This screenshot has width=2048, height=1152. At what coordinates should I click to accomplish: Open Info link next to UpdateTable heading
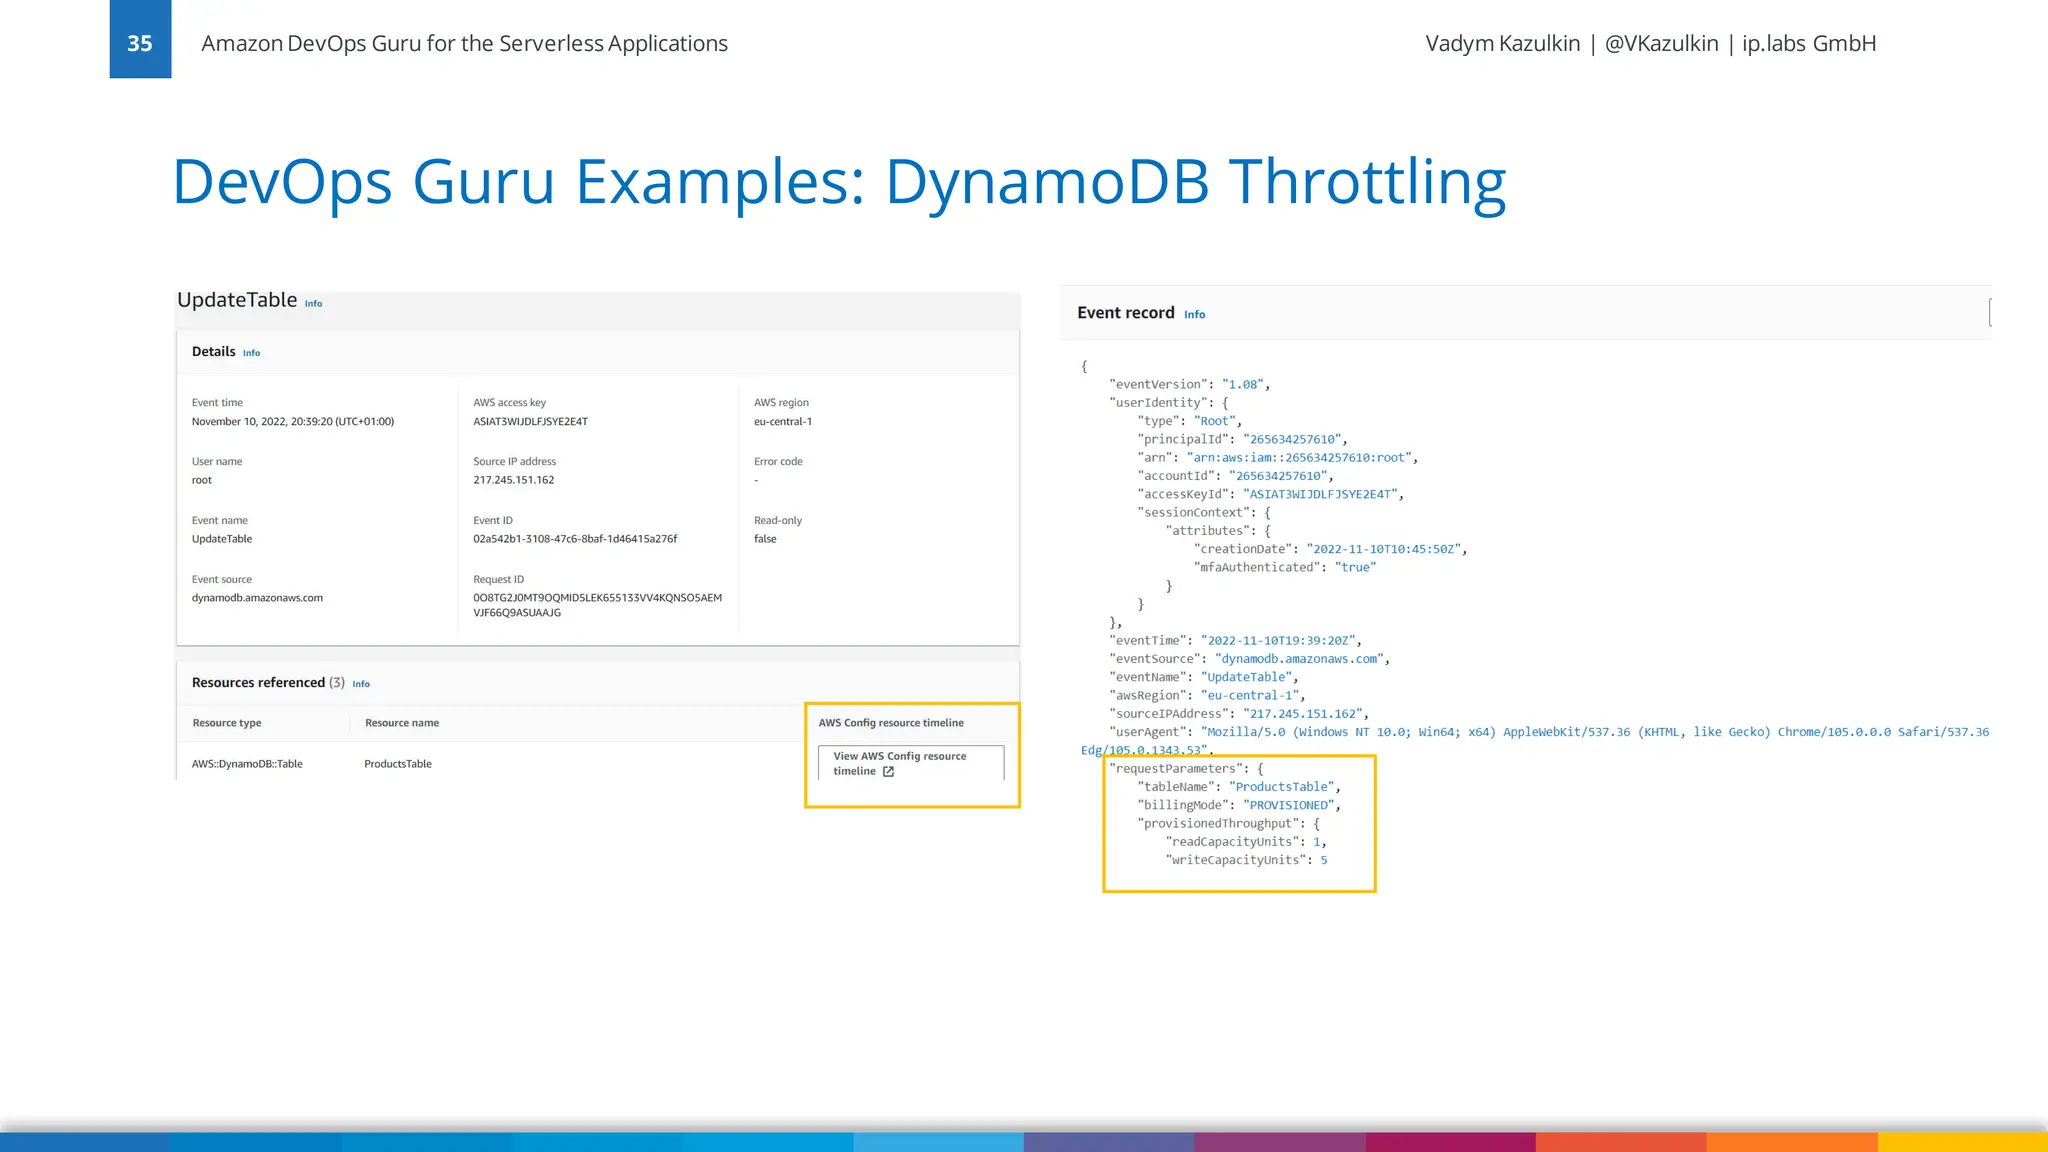pos(313,304)
